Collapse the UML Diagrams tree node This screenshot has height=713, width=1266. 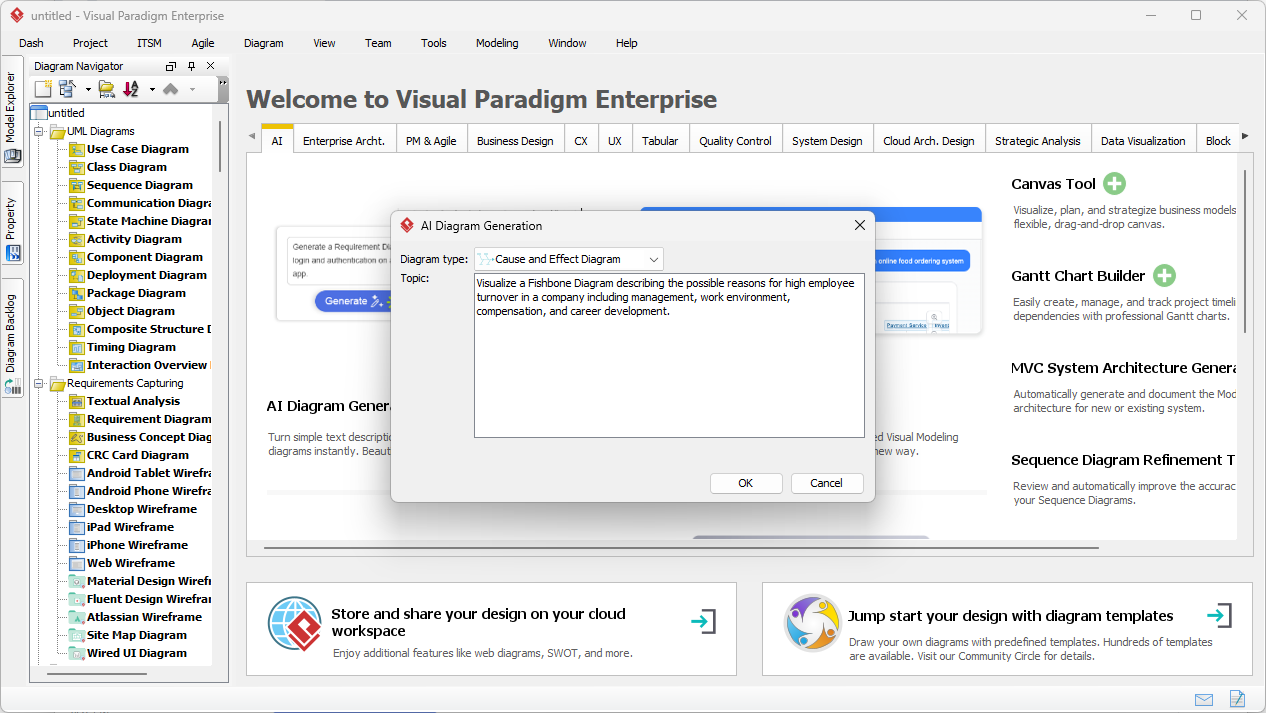(x=38, y=130)
